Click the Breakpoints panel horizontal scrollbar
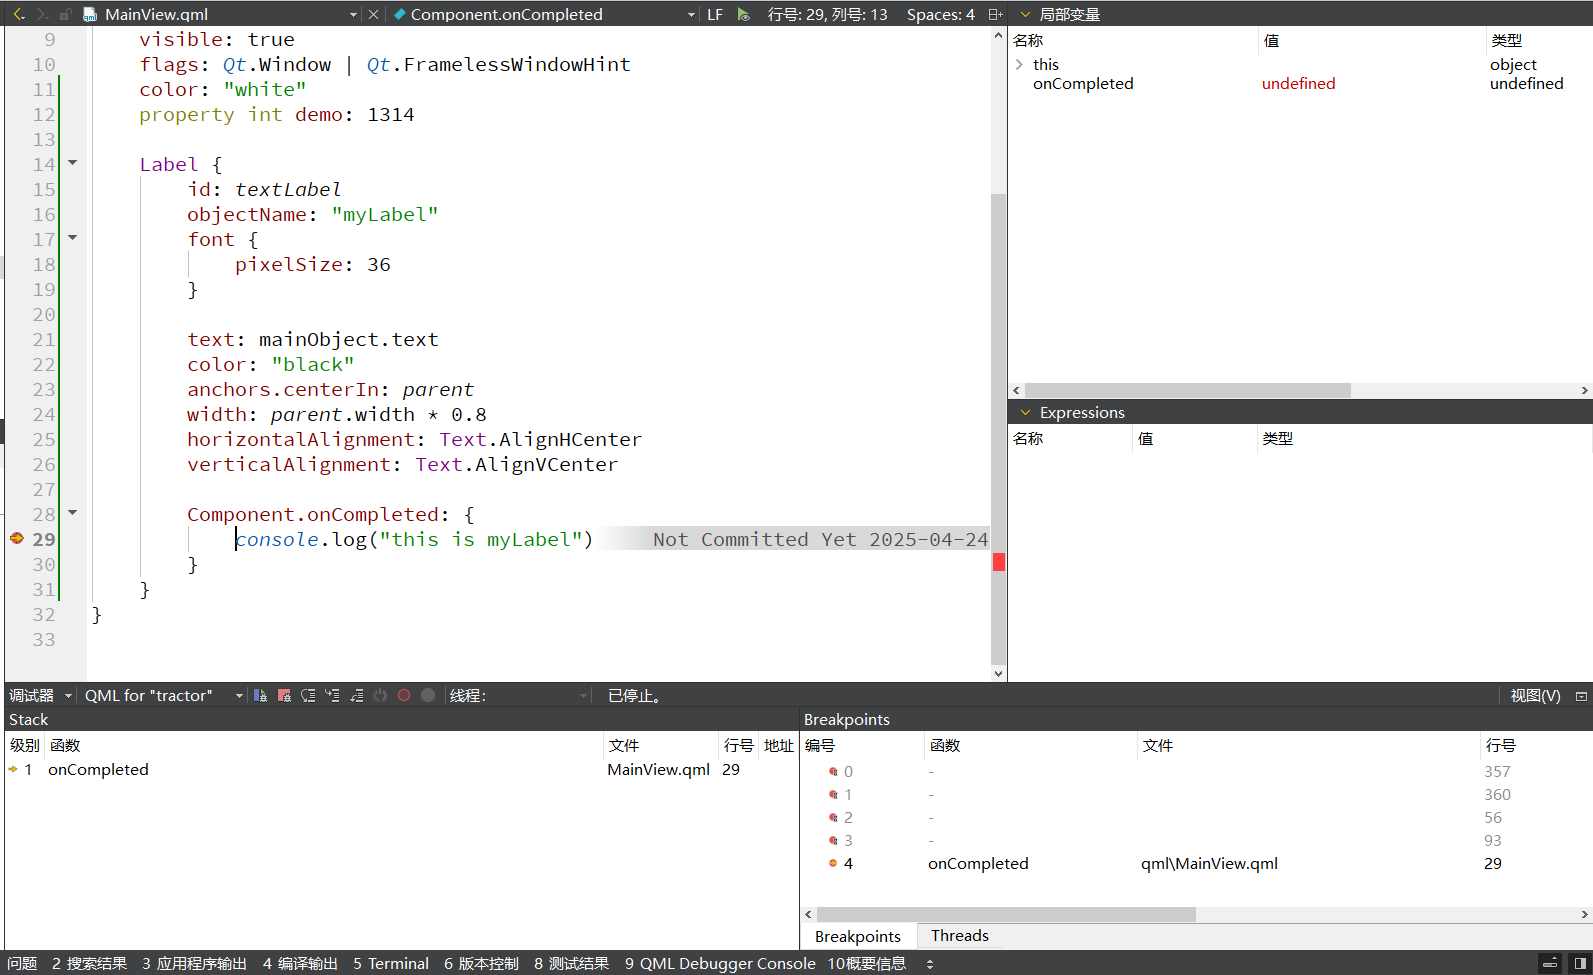The image size is (1593, 975). 1005,914
